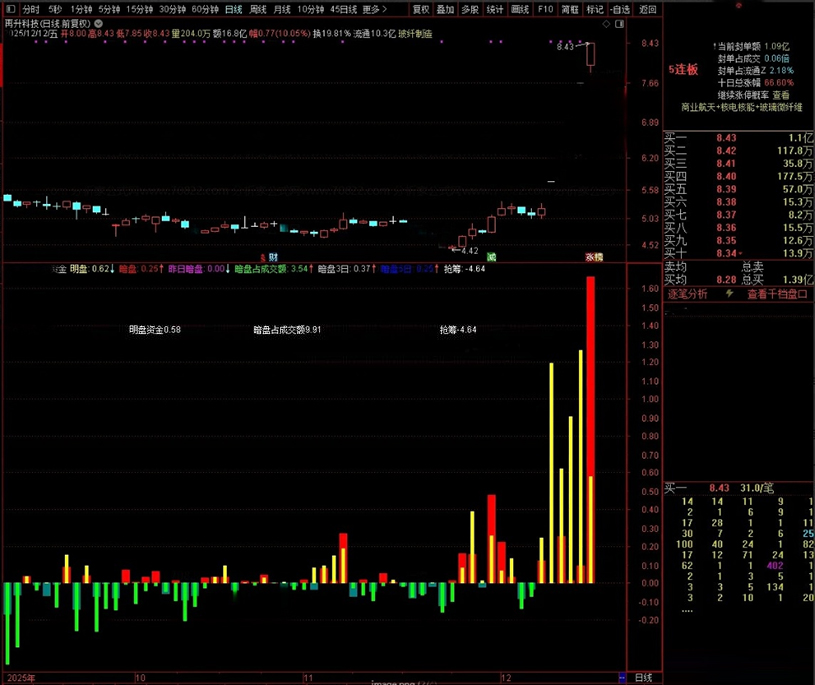Toggle 简框 simple frame
This screenshot has width=815, height=685.
pyautogui.click(x=570, y=9)
